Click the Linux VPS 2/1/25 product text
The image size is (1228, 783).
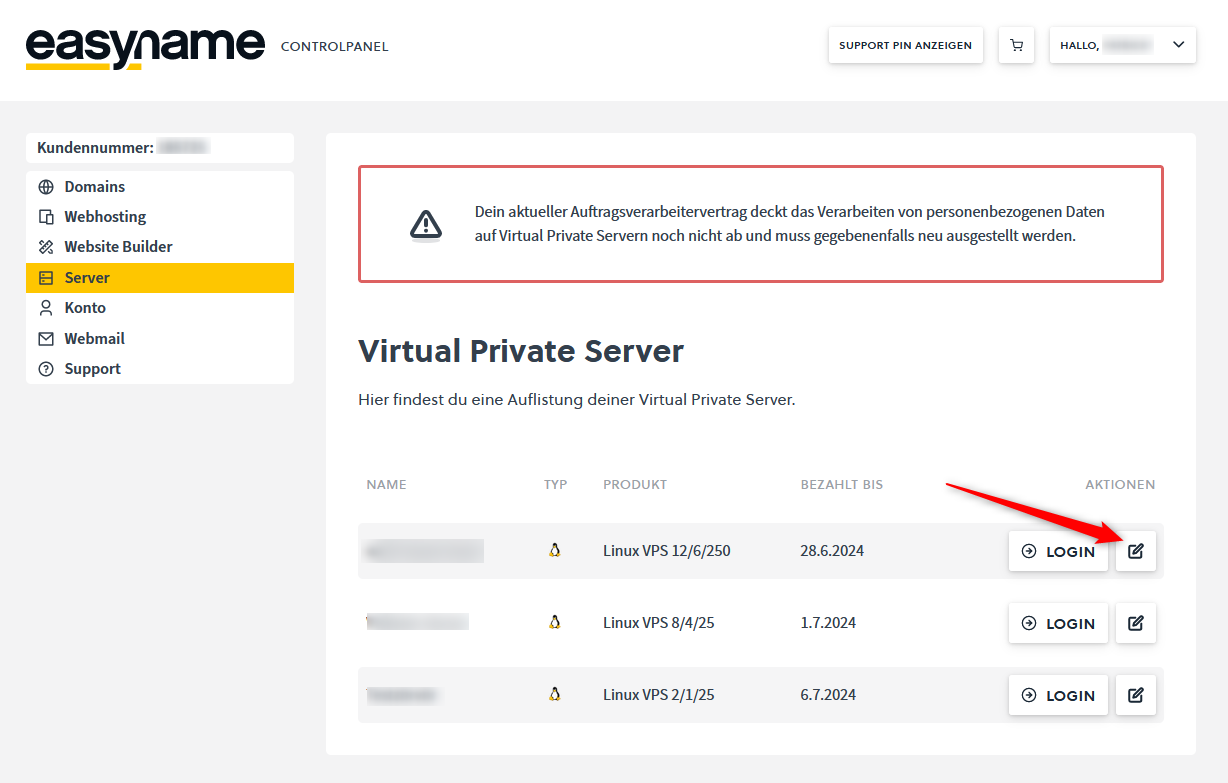click(x=659, y=695)
